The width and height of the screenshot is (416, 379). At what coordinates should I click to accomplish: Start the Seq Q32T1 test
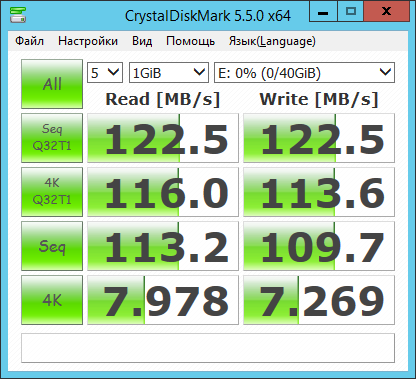(52, 138)
